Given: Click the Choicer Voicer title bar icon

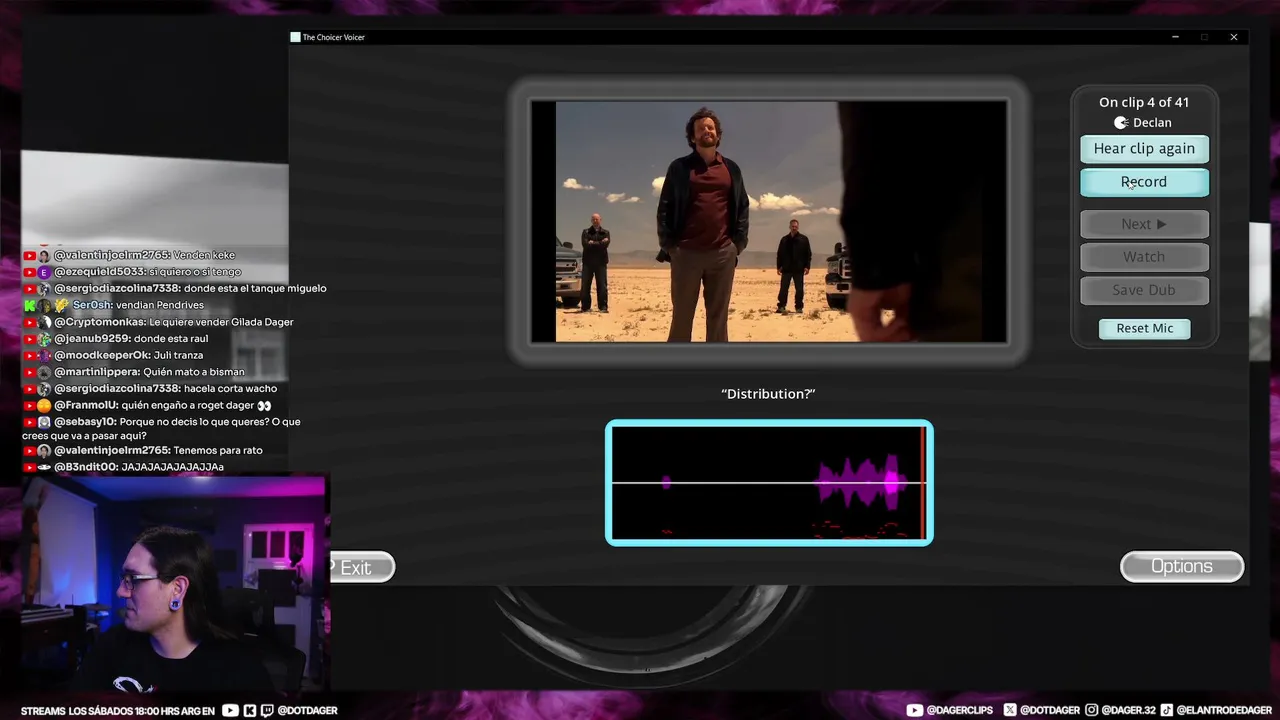Looking at the screenshot, I should 295,37.
